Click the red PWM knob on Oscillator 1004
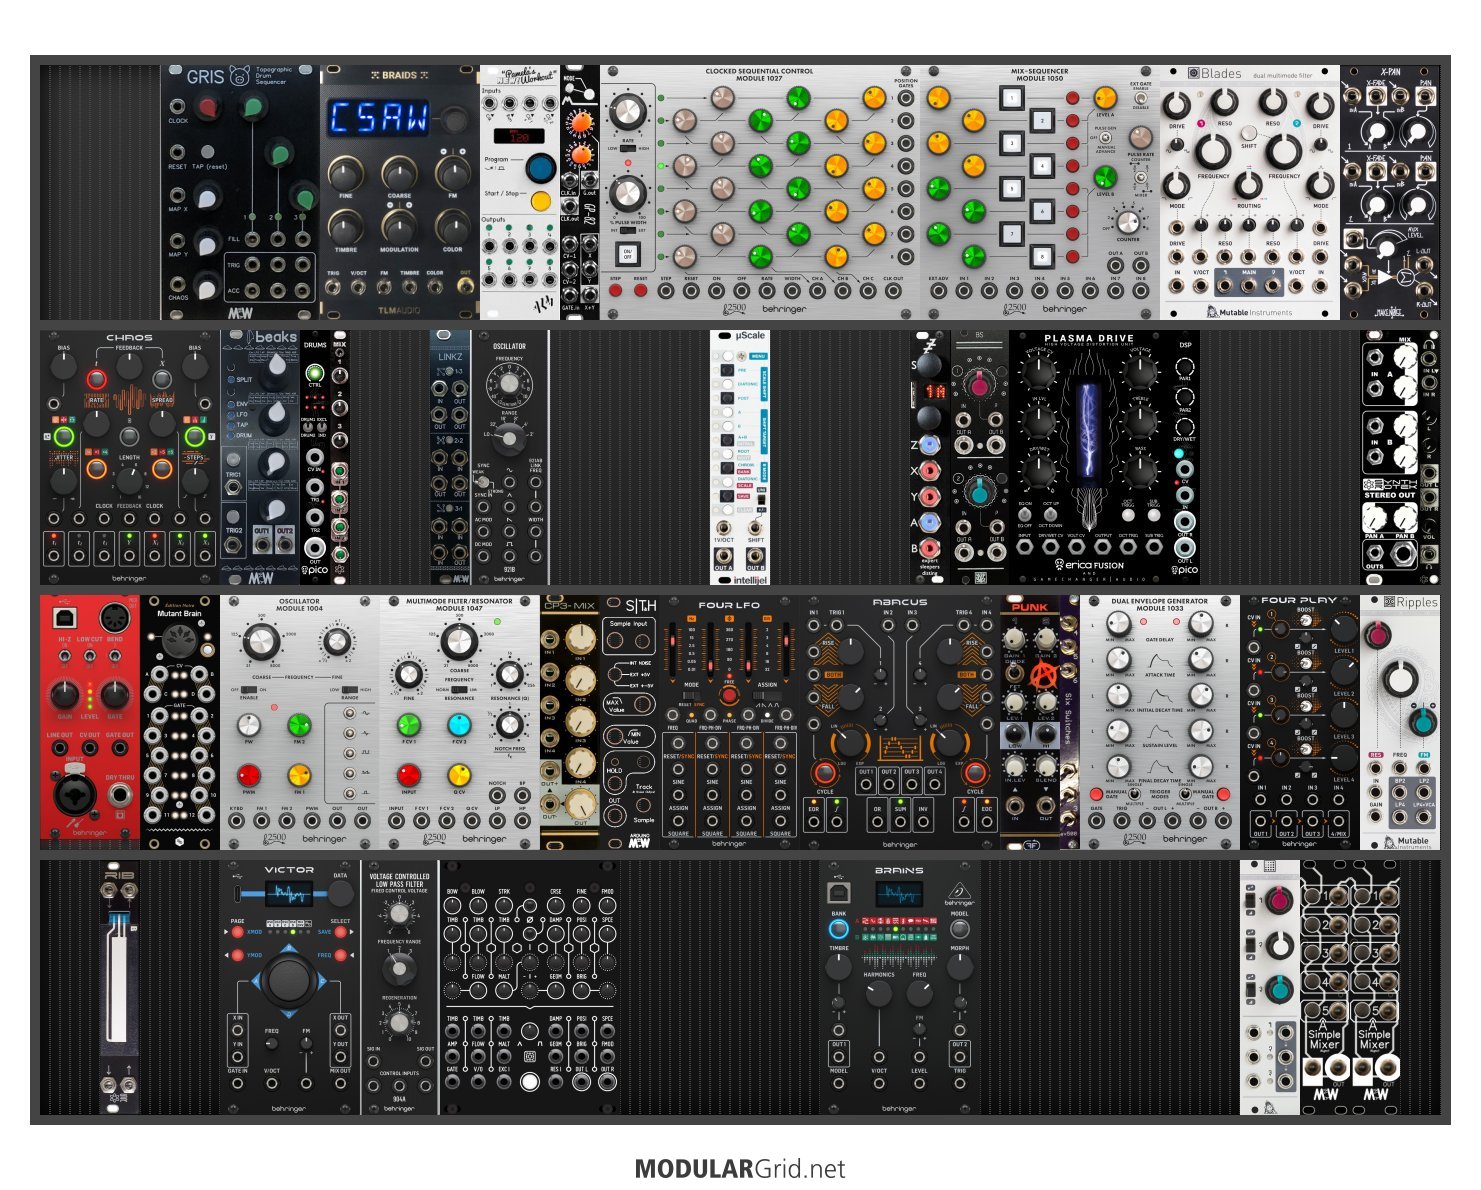The height and width of the screenshot is (1190, 1481). click(x=248, y=775)
